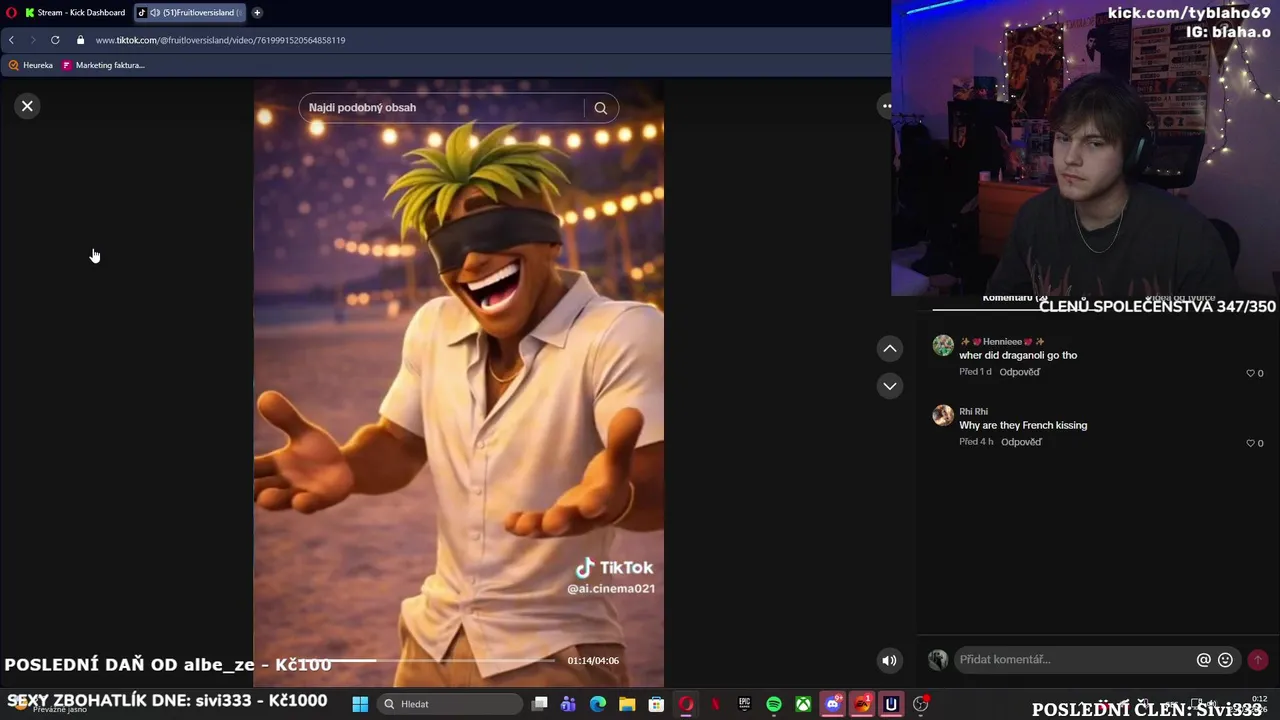Open Hennieee's profile avatar
This screenshot has height=720, width=1280.
pyautogui.click(x=943, y=346)
